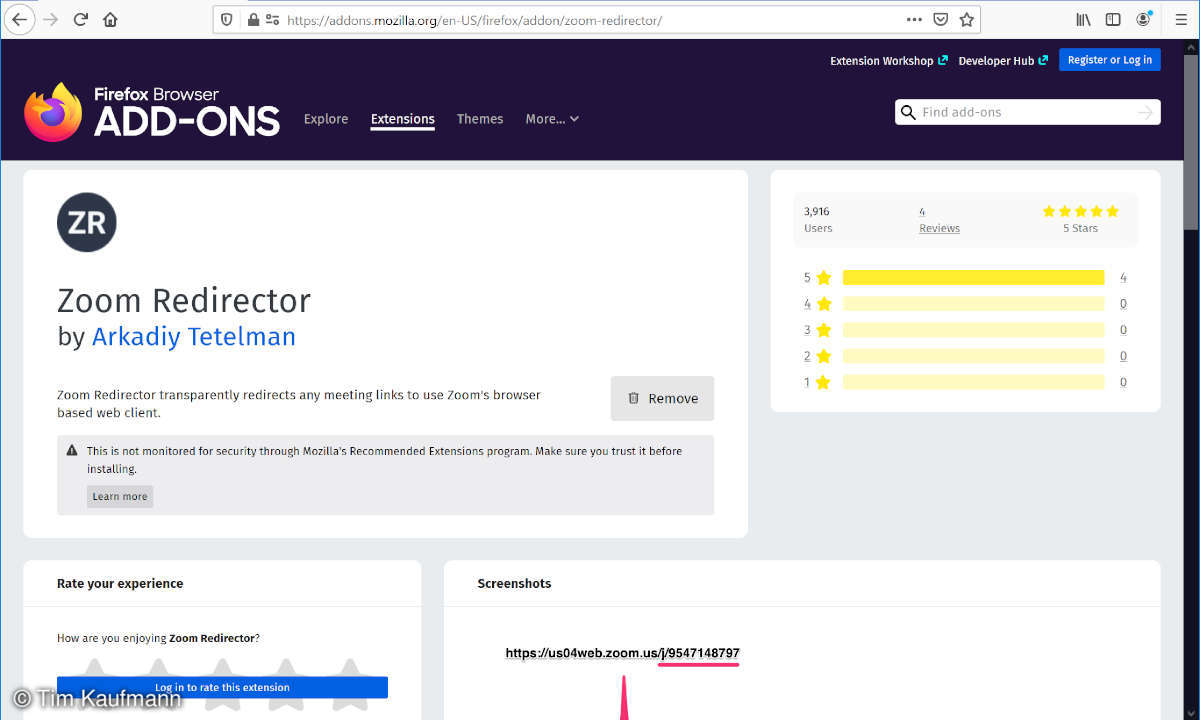Open page actions three-dot menu
Viewport: 1200px width, 720px height.
click(914, 19)
